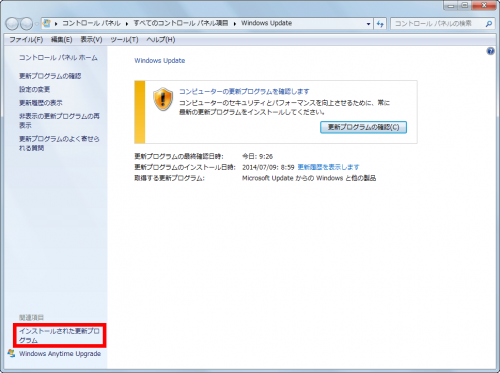Click the search magnifier icon
The width and height of the screenshot is (500, 373).
click(489, 24)
